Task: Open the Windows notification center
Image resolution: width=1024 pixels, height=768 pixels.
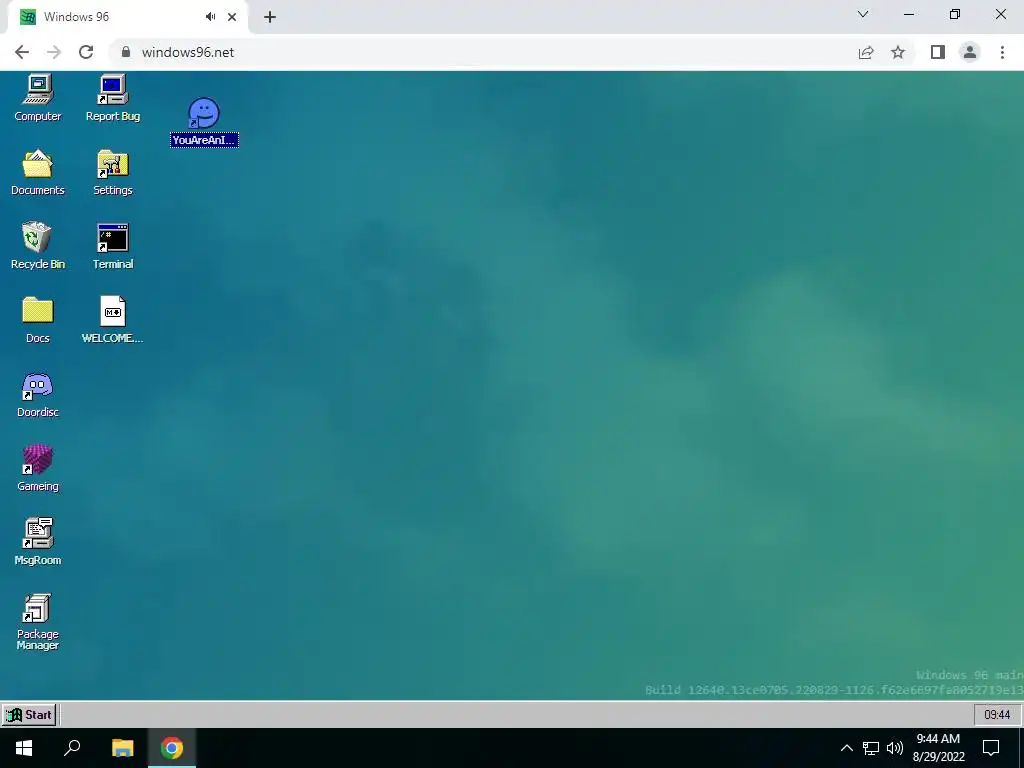Action: (991, 748)
